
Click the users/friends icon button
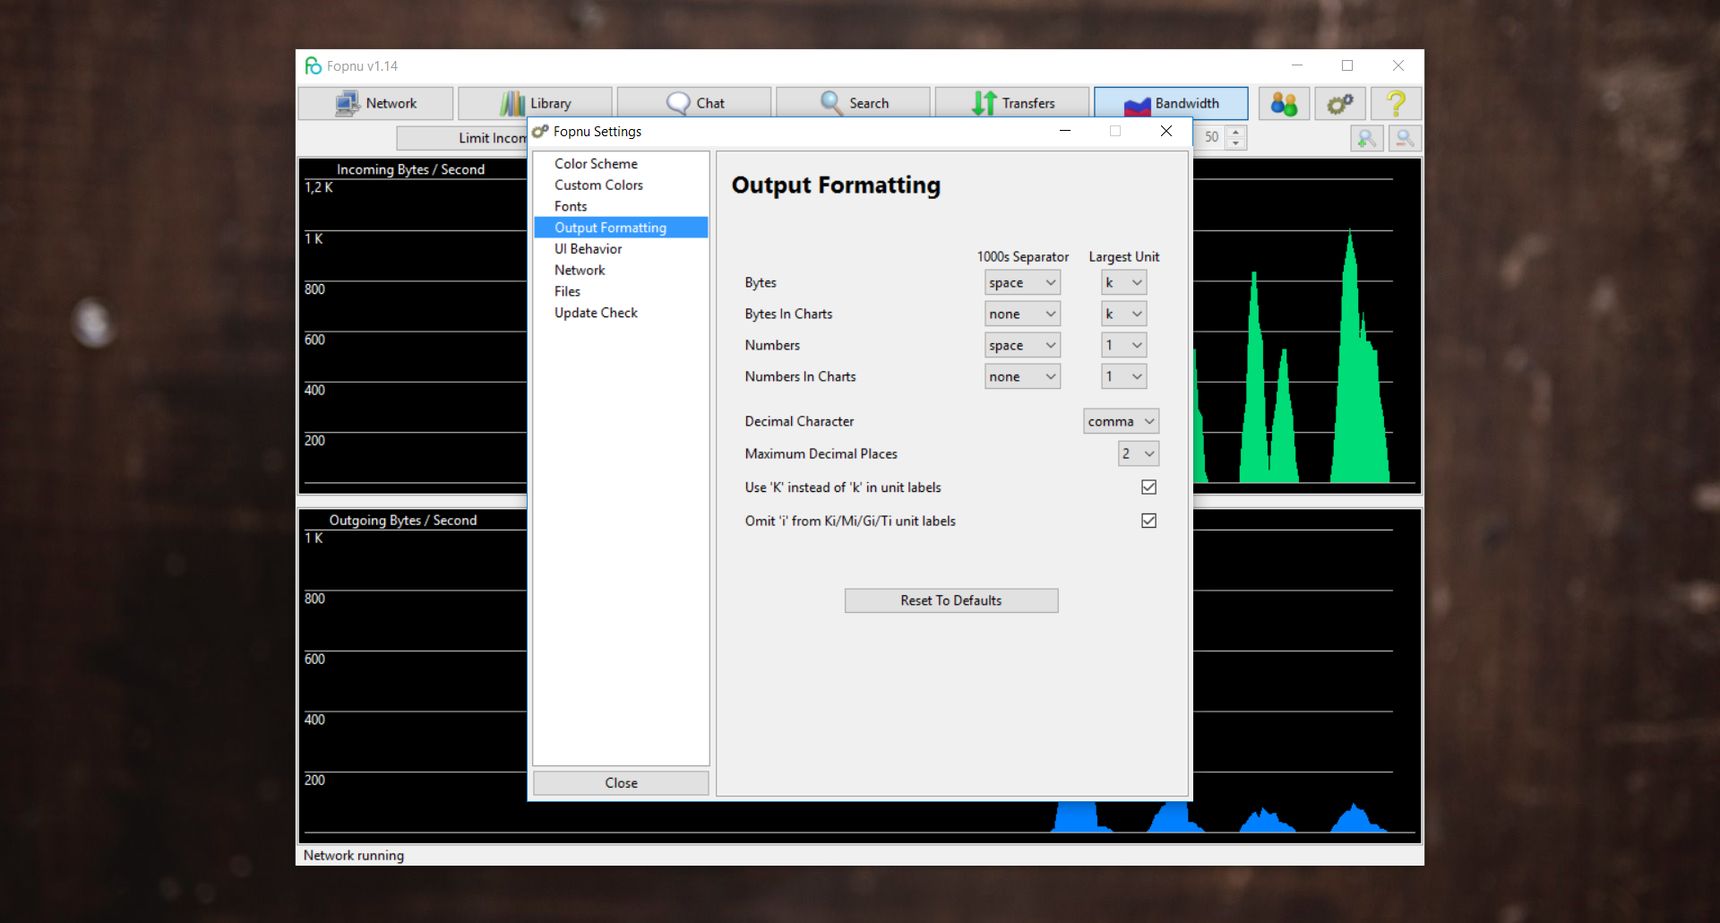1284,103
